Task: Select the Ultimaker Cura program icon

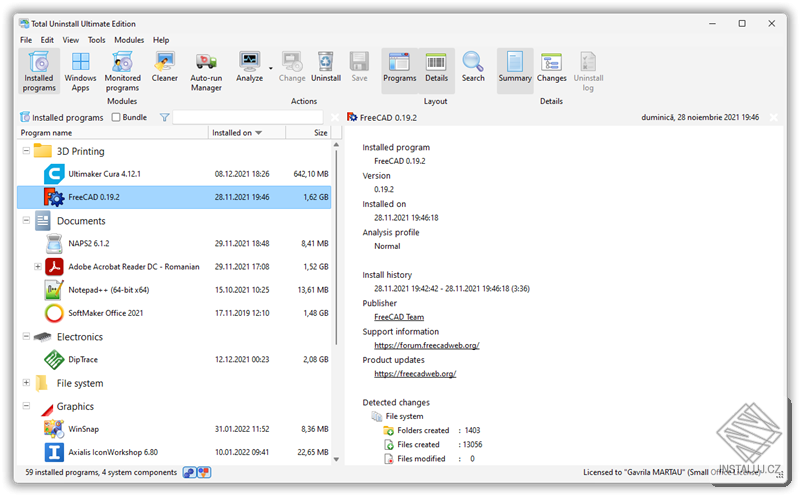Action: click(x=54, y=174)
